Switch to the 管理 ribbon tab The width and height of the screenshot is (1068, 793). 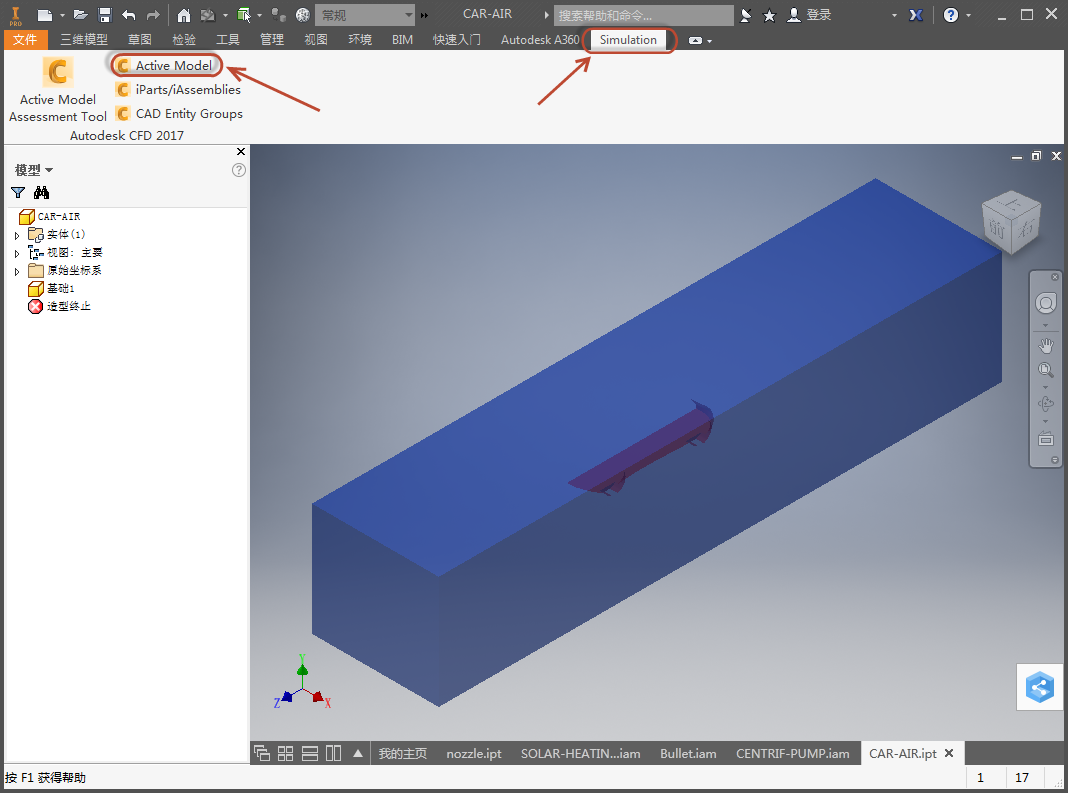[x=272, y=40]
